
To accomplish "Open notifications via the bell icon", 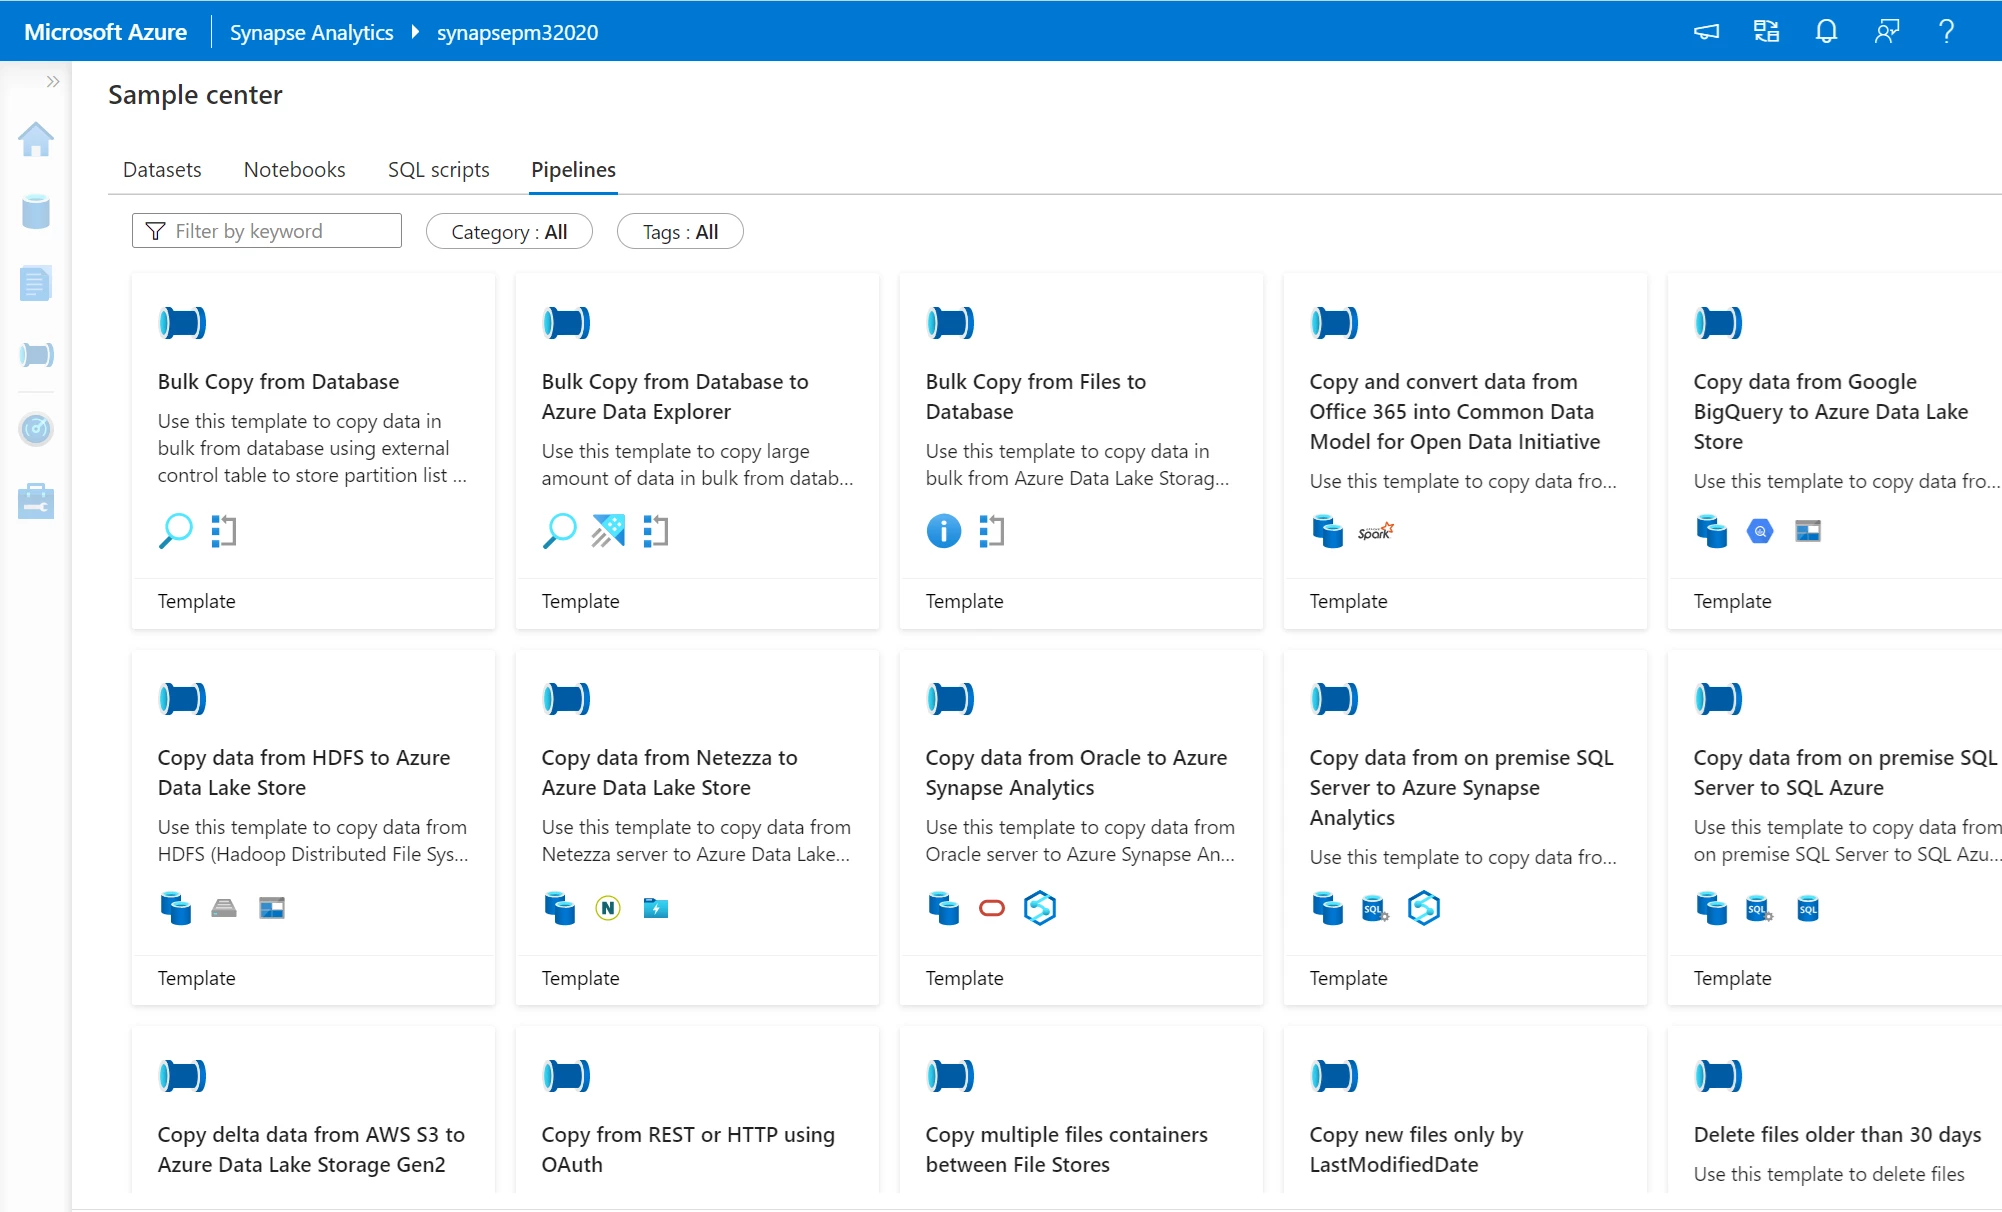I will pos(1825,31).
